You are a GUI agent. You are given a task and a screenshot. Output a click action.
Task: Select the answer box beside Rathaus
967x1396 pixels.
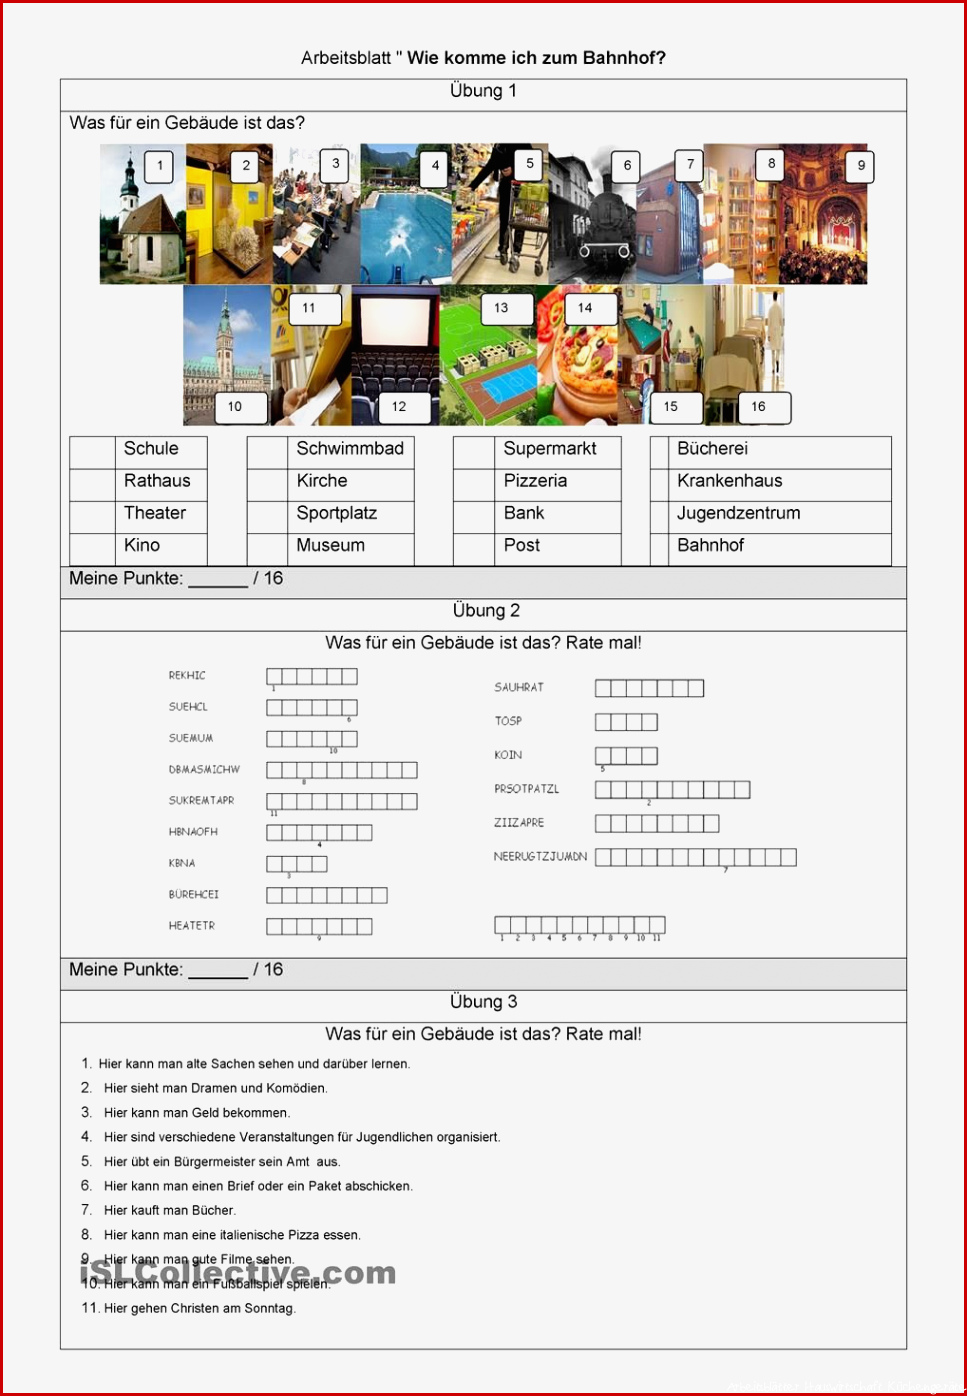[92, 484]
